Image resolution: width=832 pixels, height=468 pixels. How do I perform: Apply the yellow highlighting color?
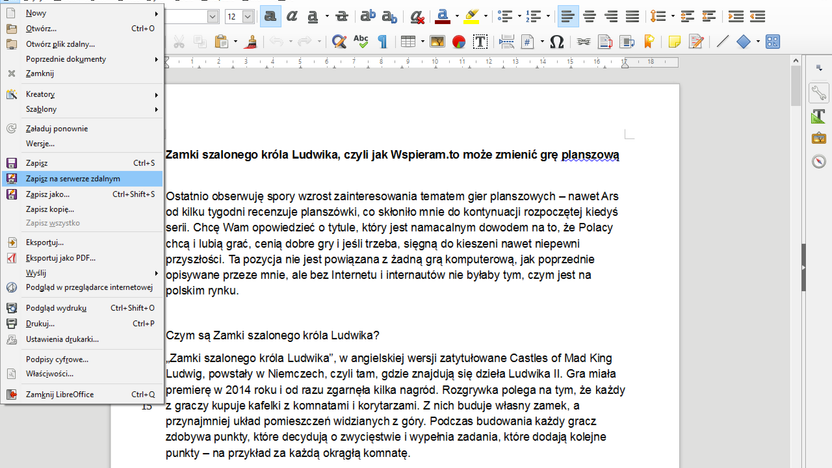pyautogui.click(x=471, y=16)
